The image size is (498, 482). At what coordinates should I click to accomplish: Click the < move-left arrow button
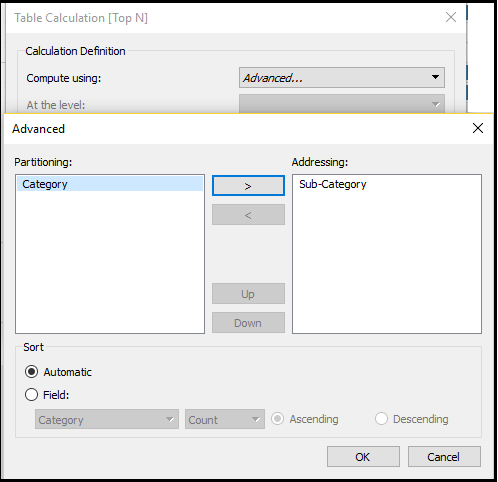coord(248,215)
